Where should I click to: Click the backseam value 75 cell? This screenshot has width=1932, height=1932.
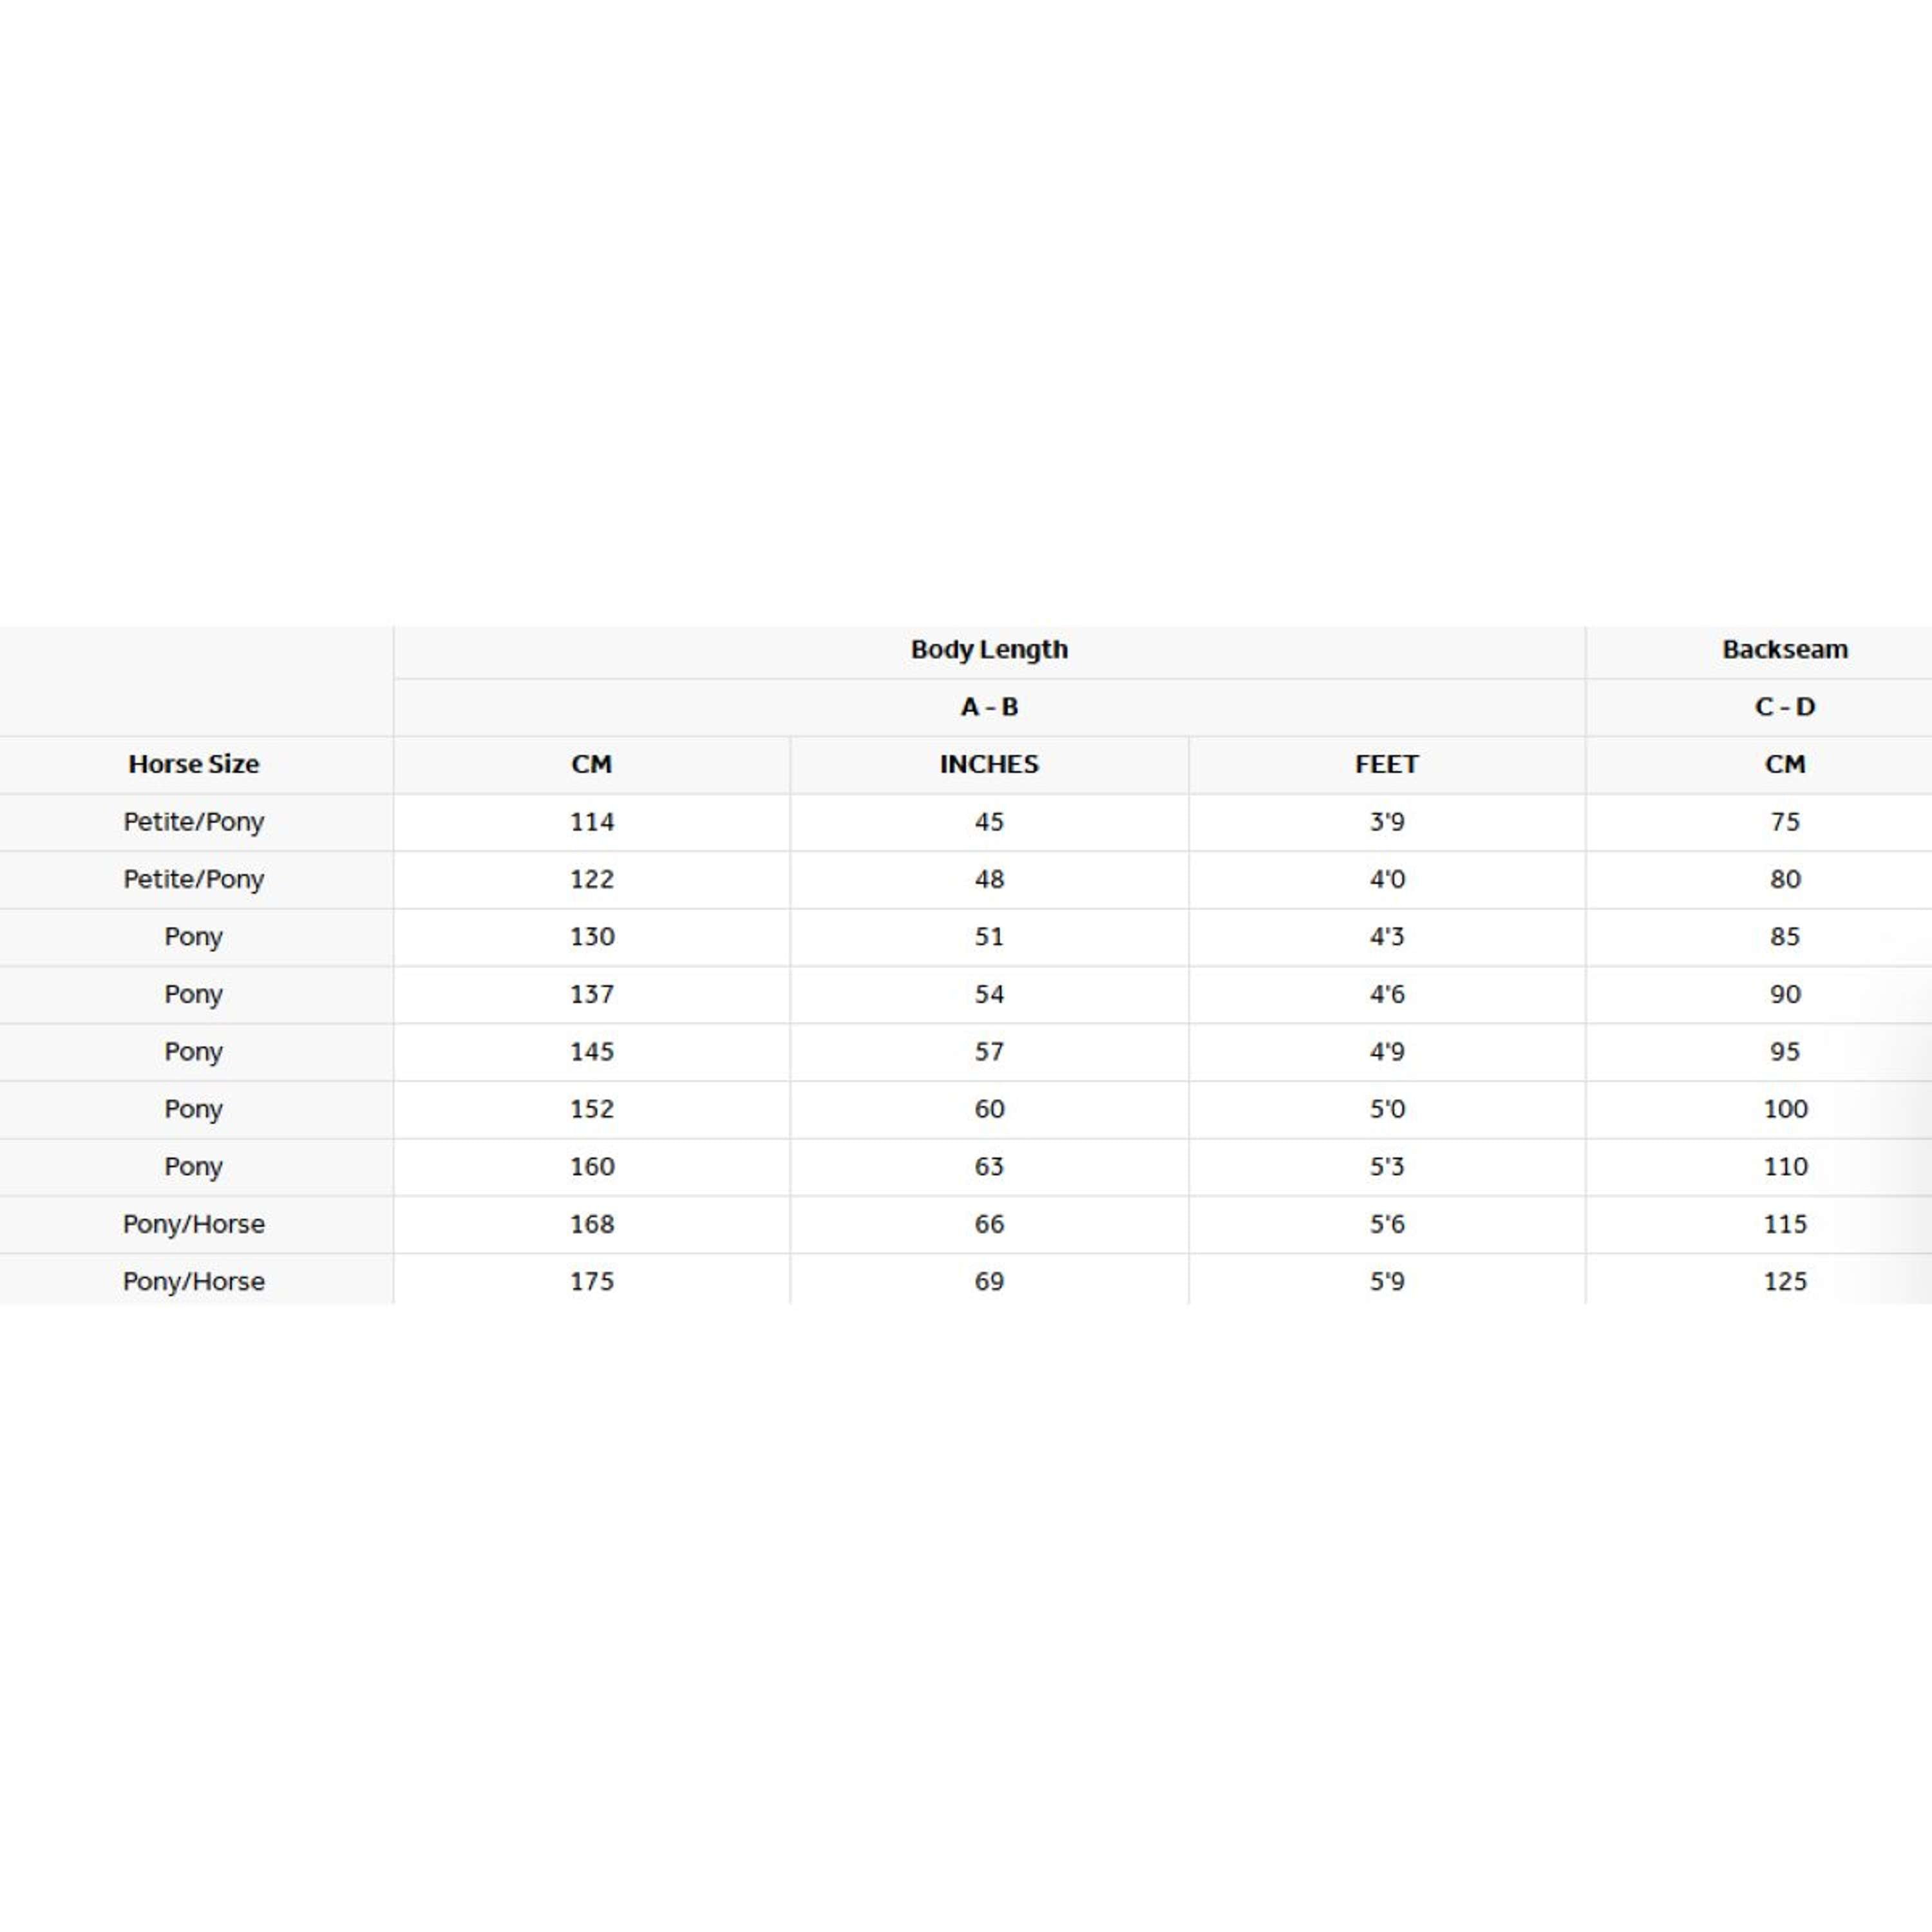(1784, 822)
